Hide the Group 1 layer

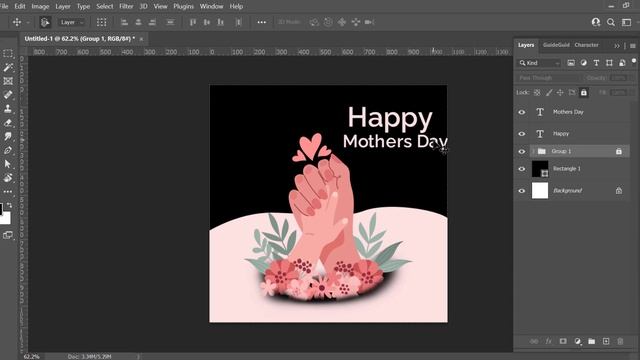click(522, 151)
